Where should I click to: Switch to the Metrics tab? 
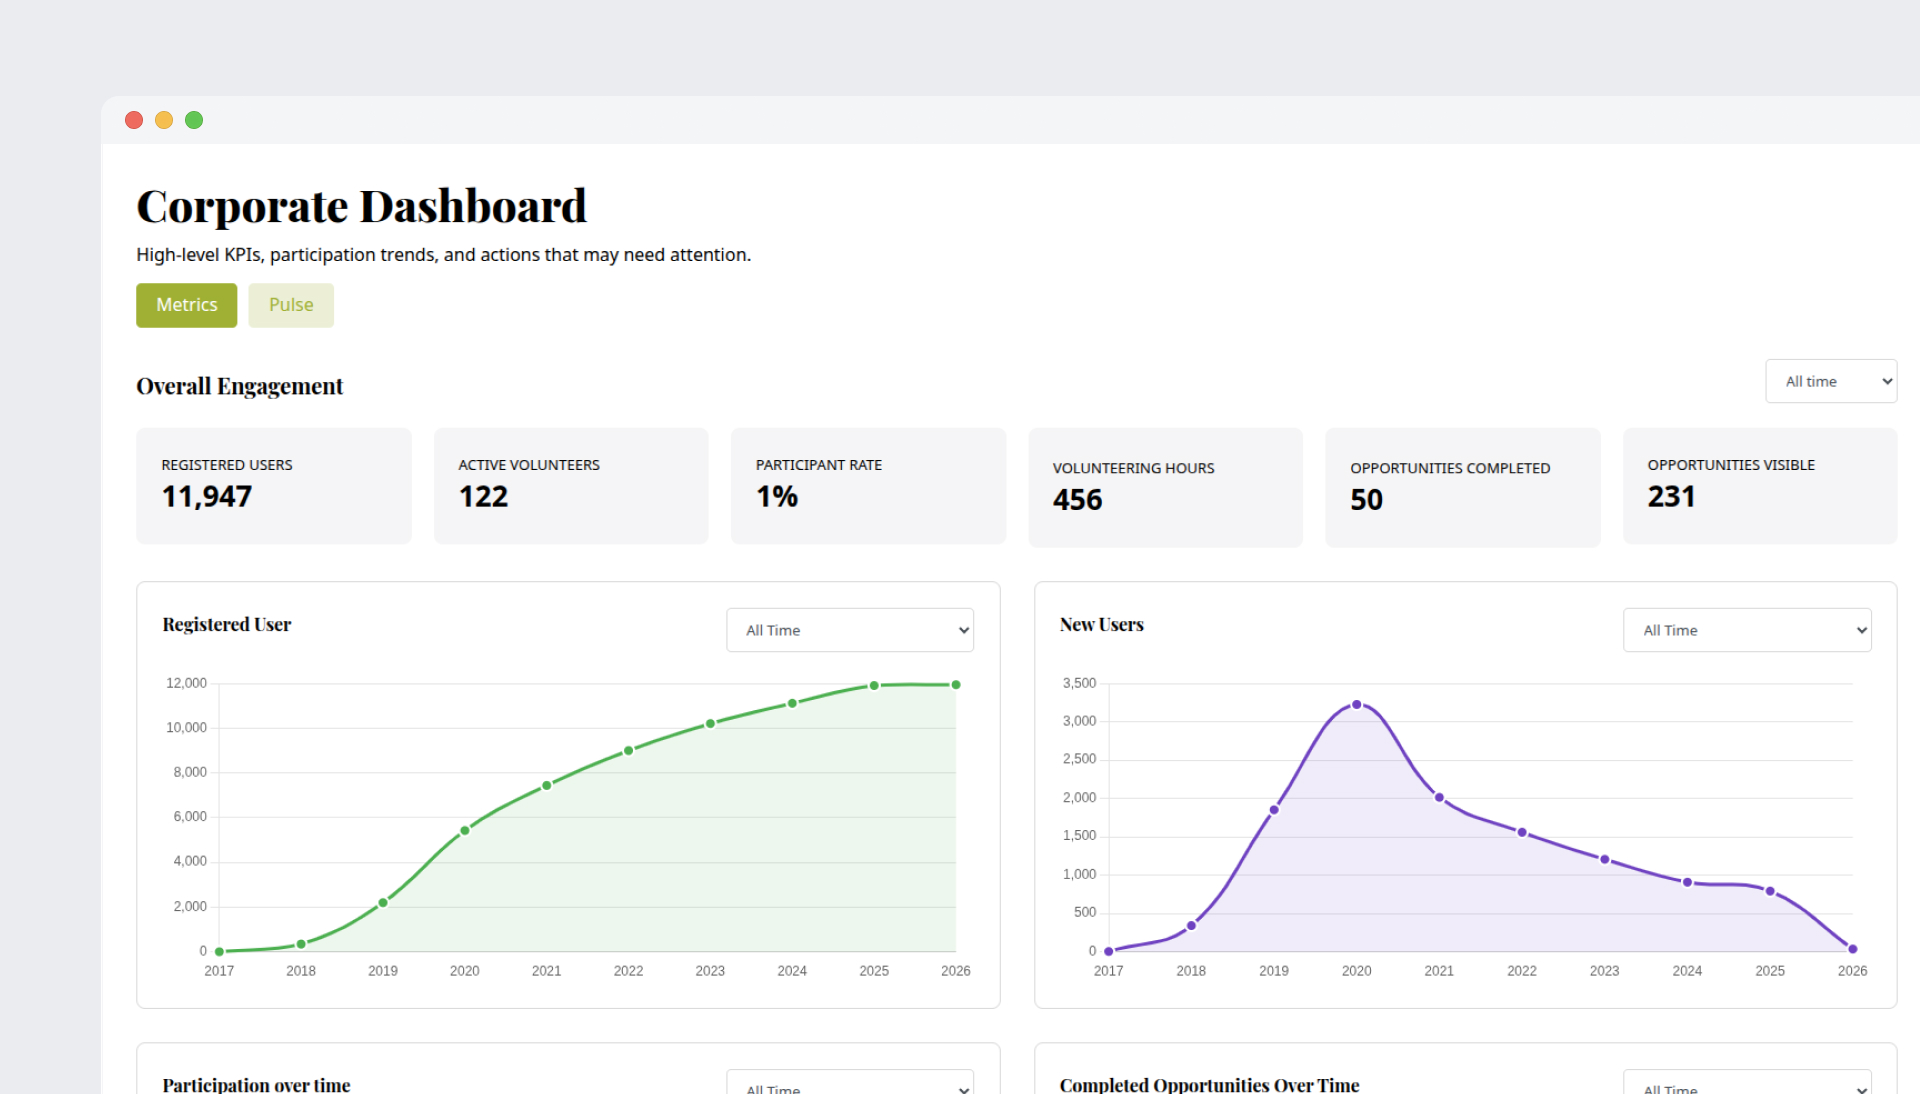186,305
